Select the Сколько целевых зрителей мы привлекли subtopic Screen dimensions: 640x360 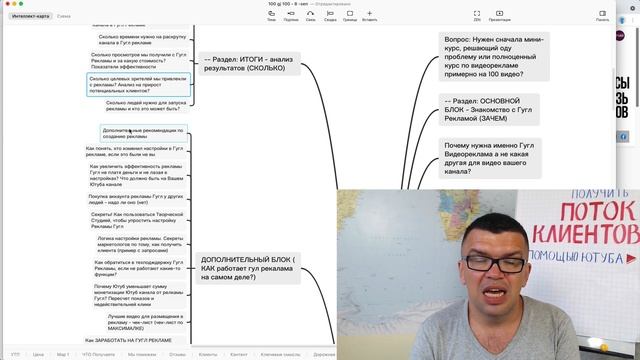point(138,84)
